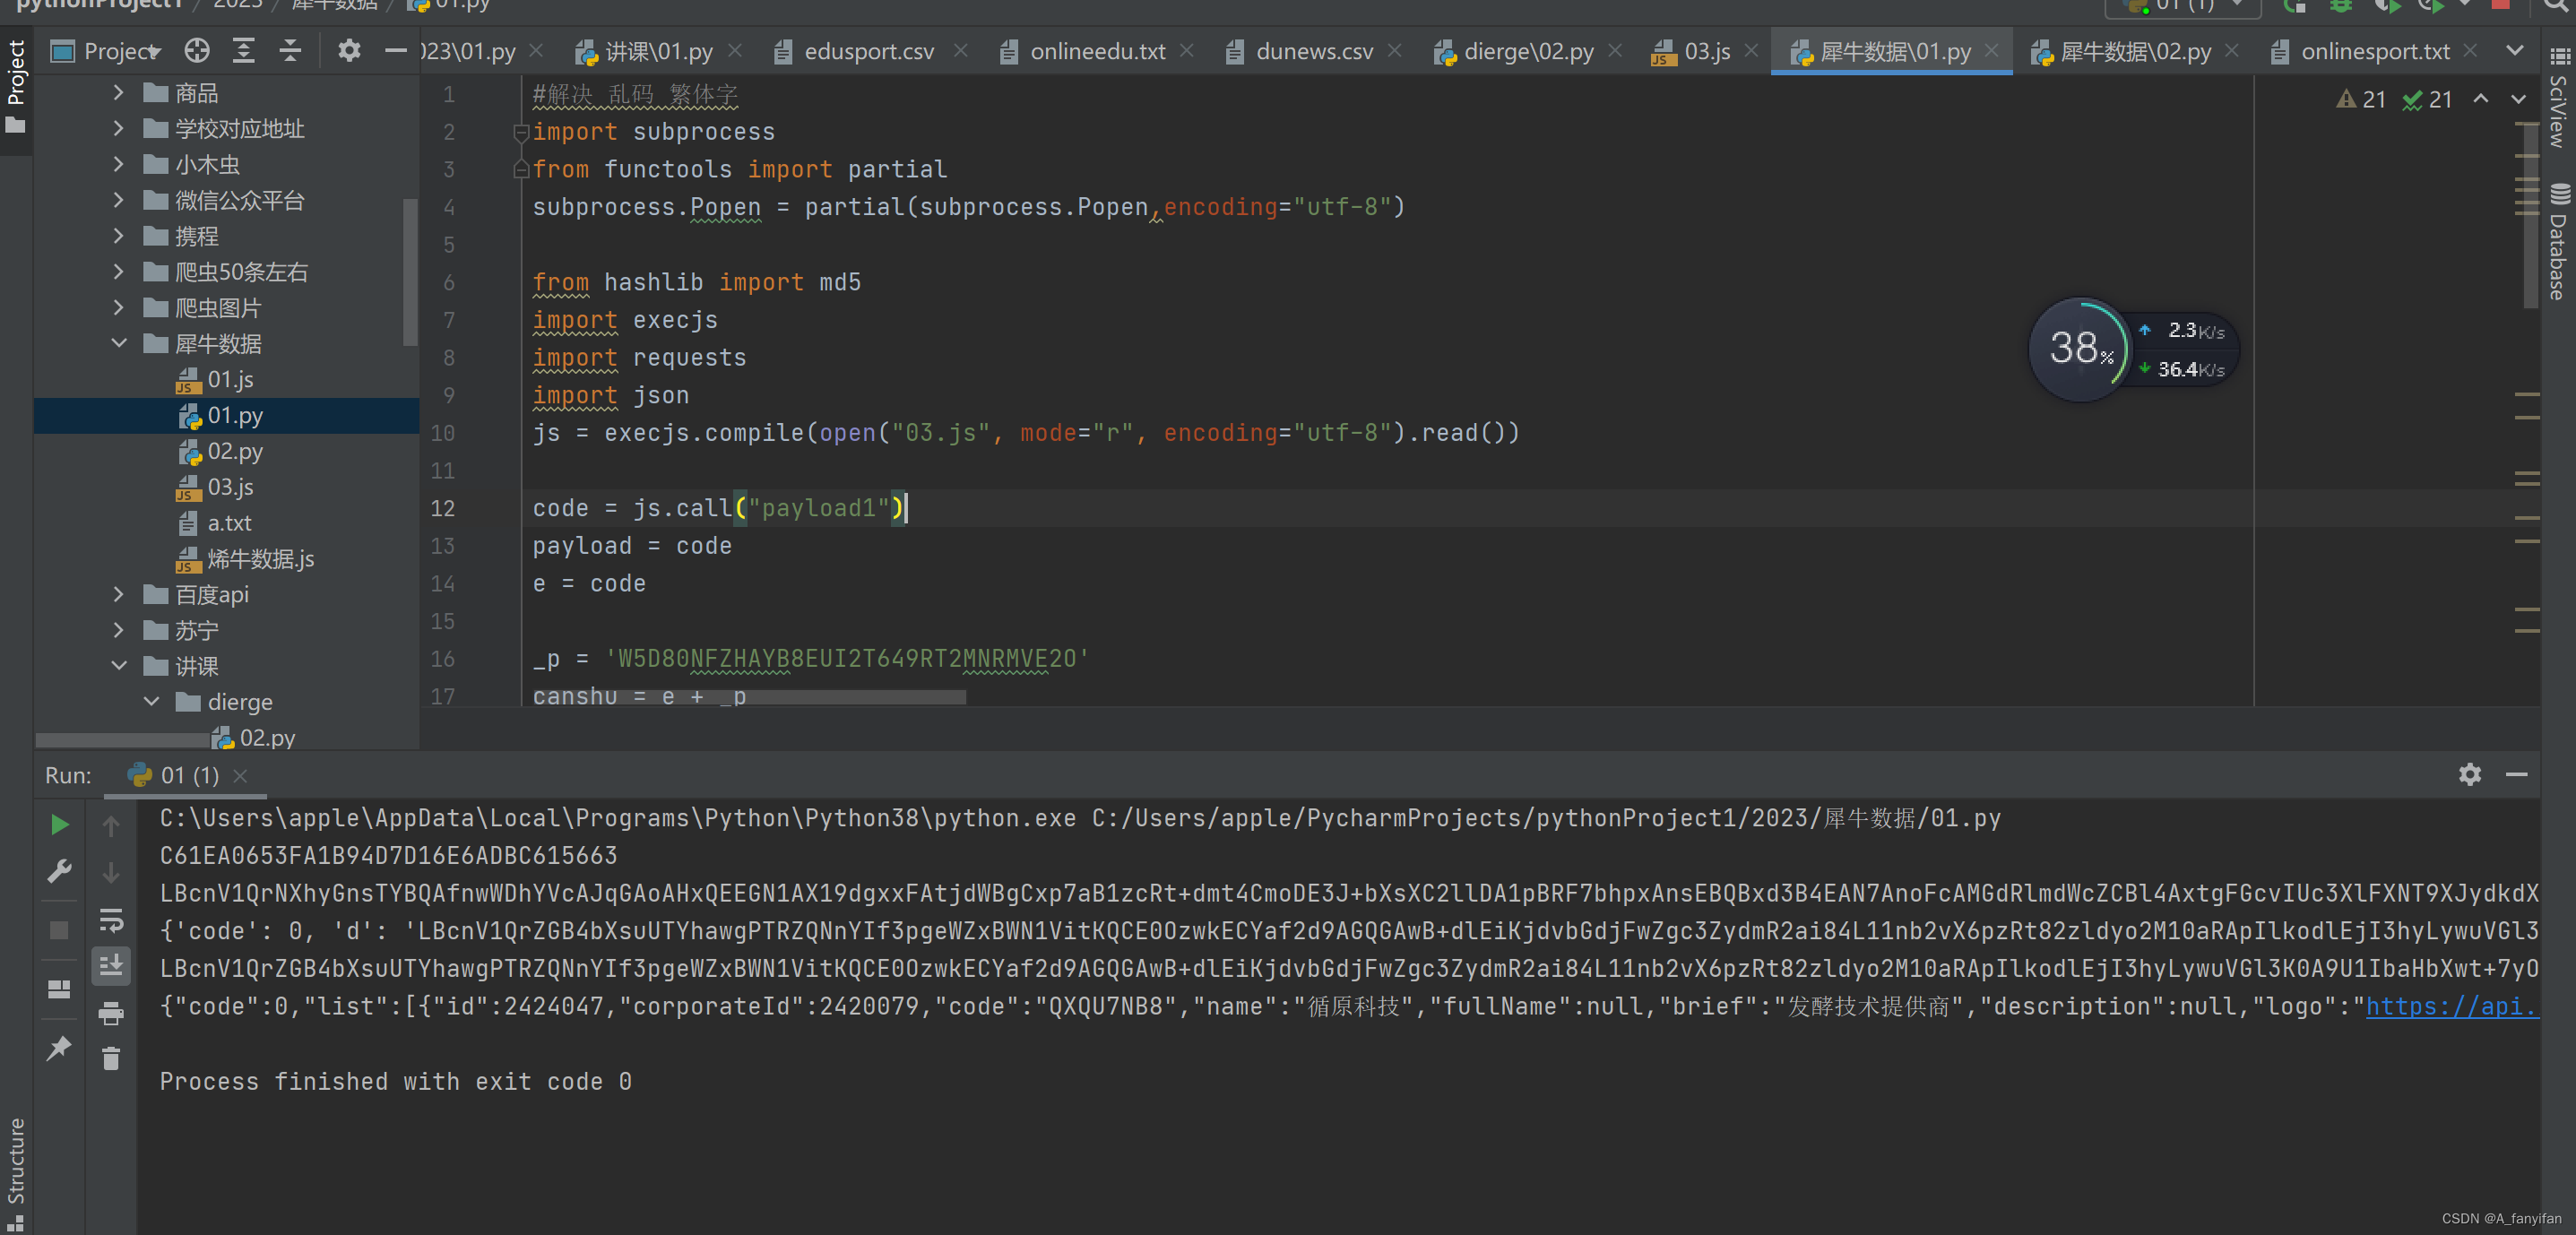
Task: Expand the 微信公众平台 folder
Action: (119, 200)
